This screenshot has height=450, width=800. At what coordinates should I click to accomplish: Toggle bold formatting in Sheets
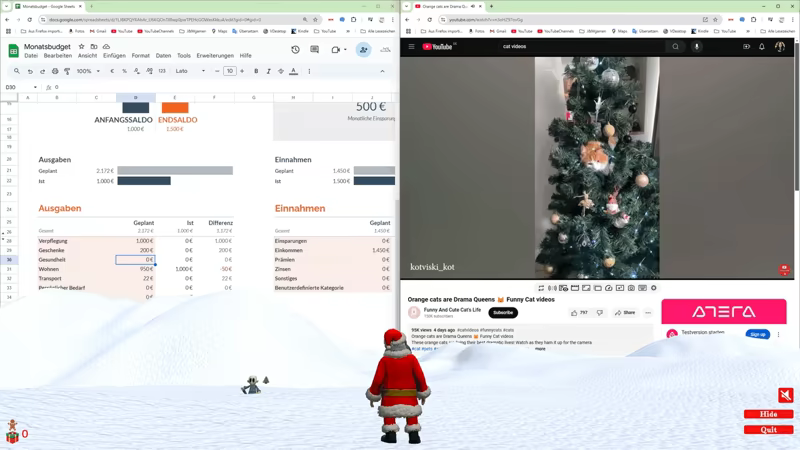point(256,71)
